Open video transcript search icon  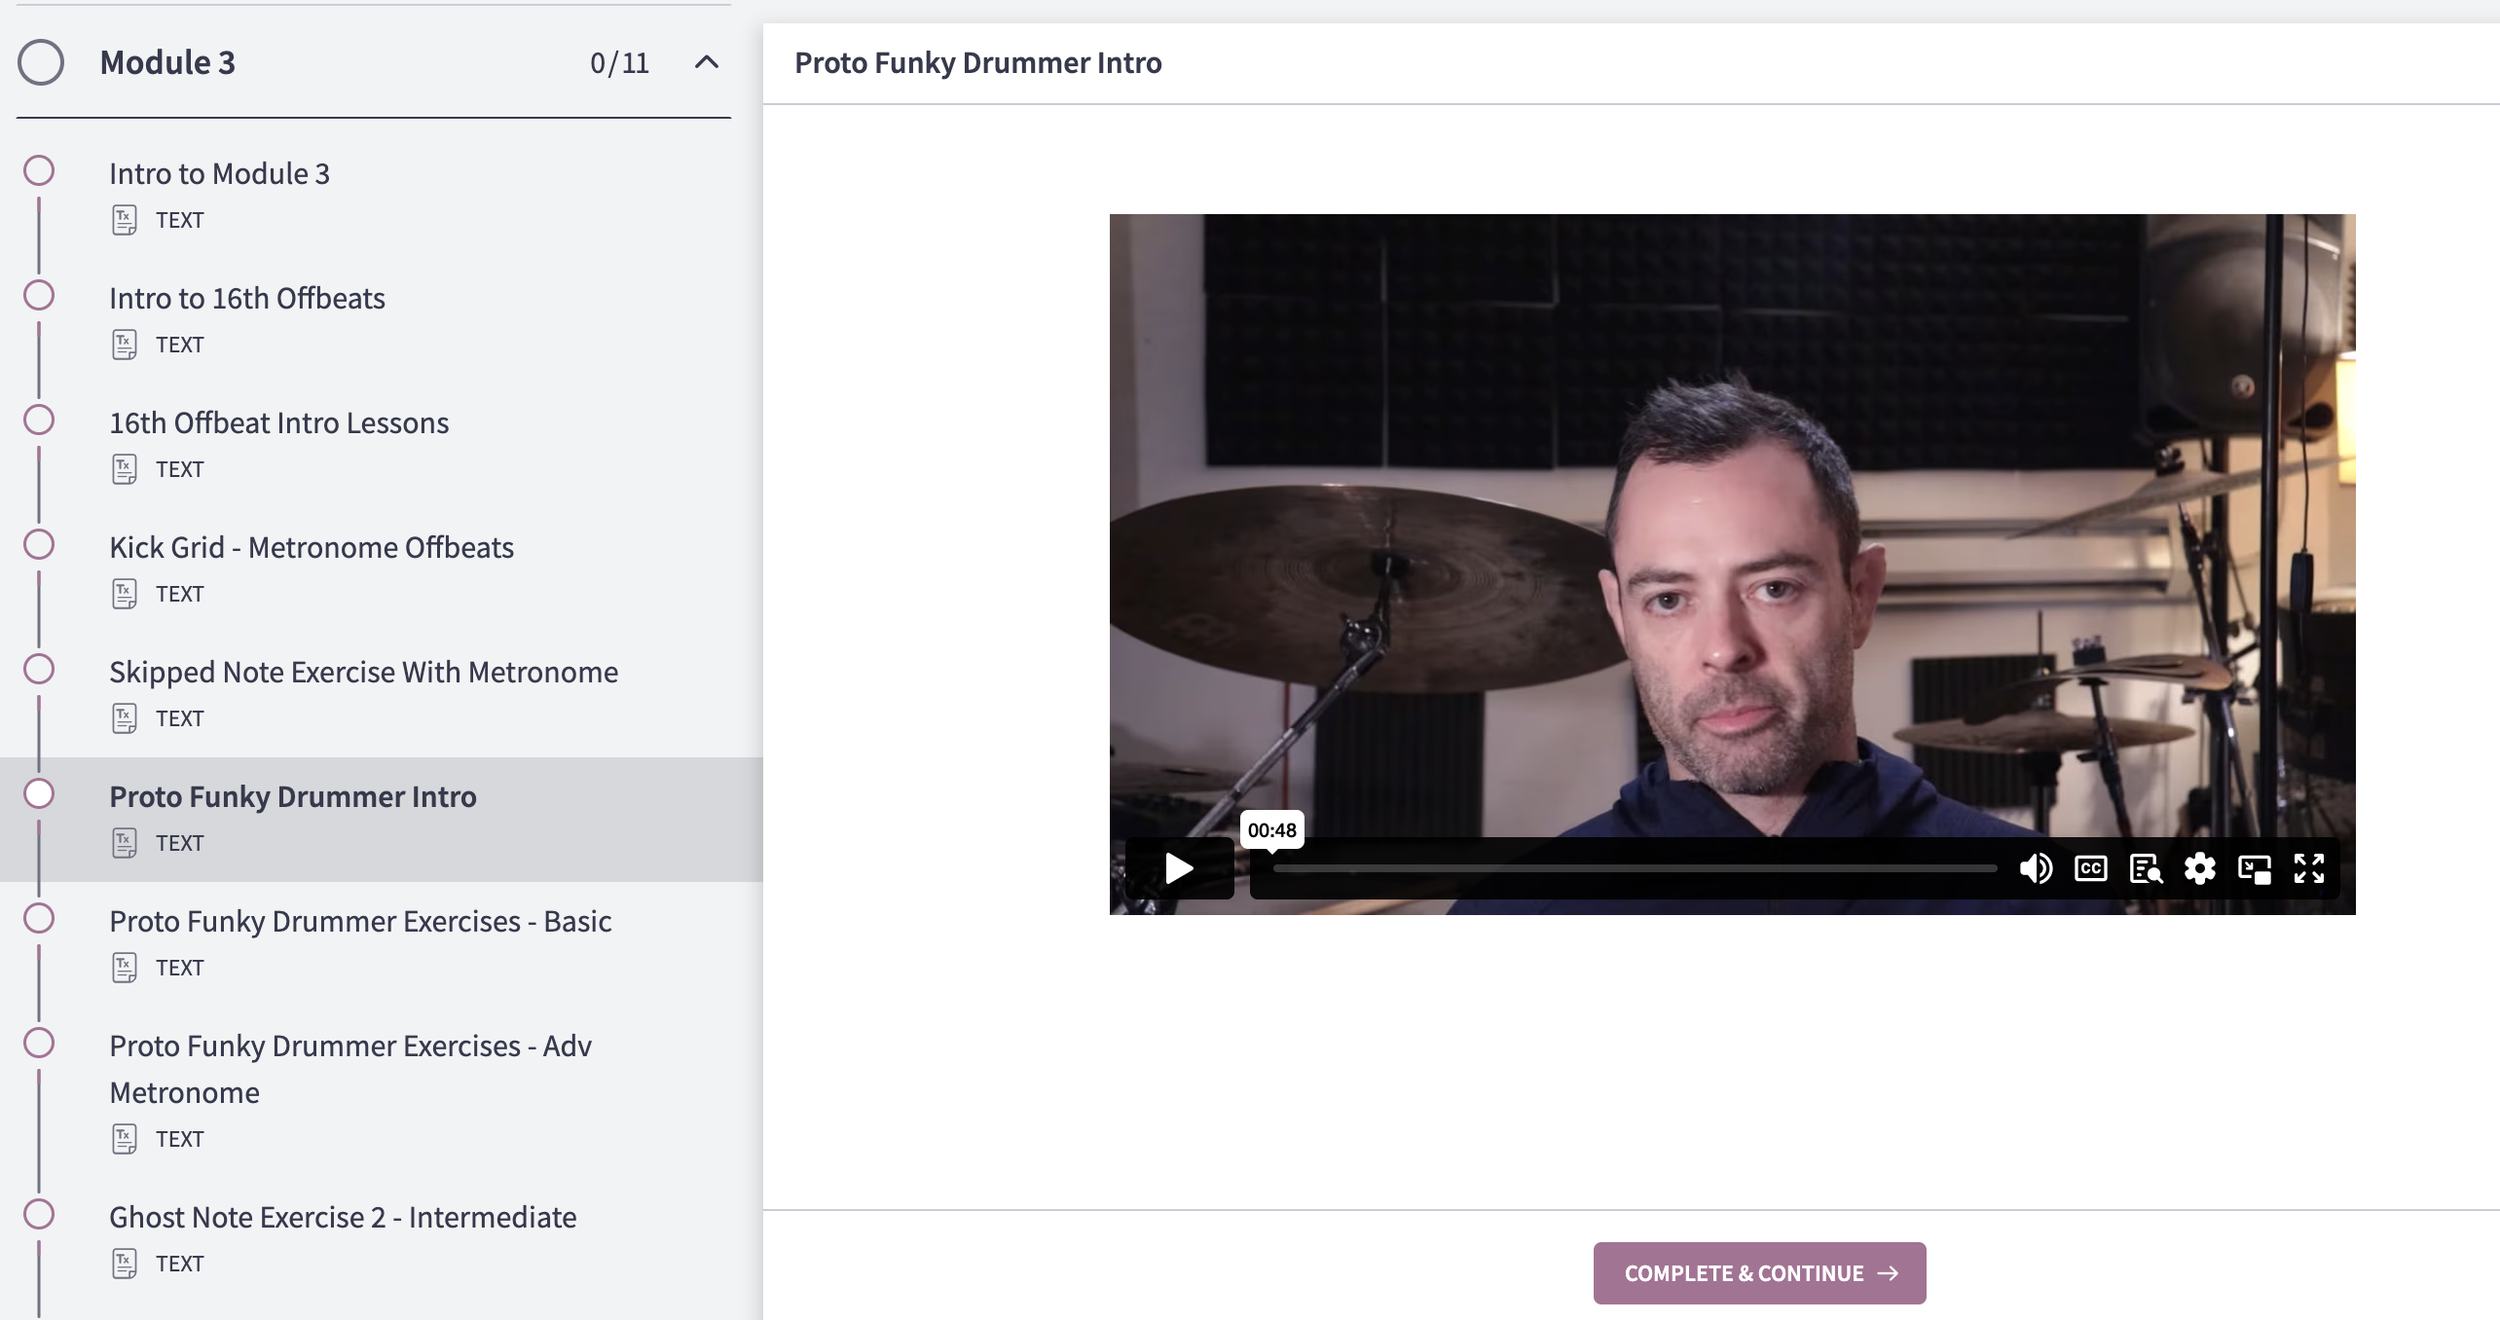[2145, 868]
